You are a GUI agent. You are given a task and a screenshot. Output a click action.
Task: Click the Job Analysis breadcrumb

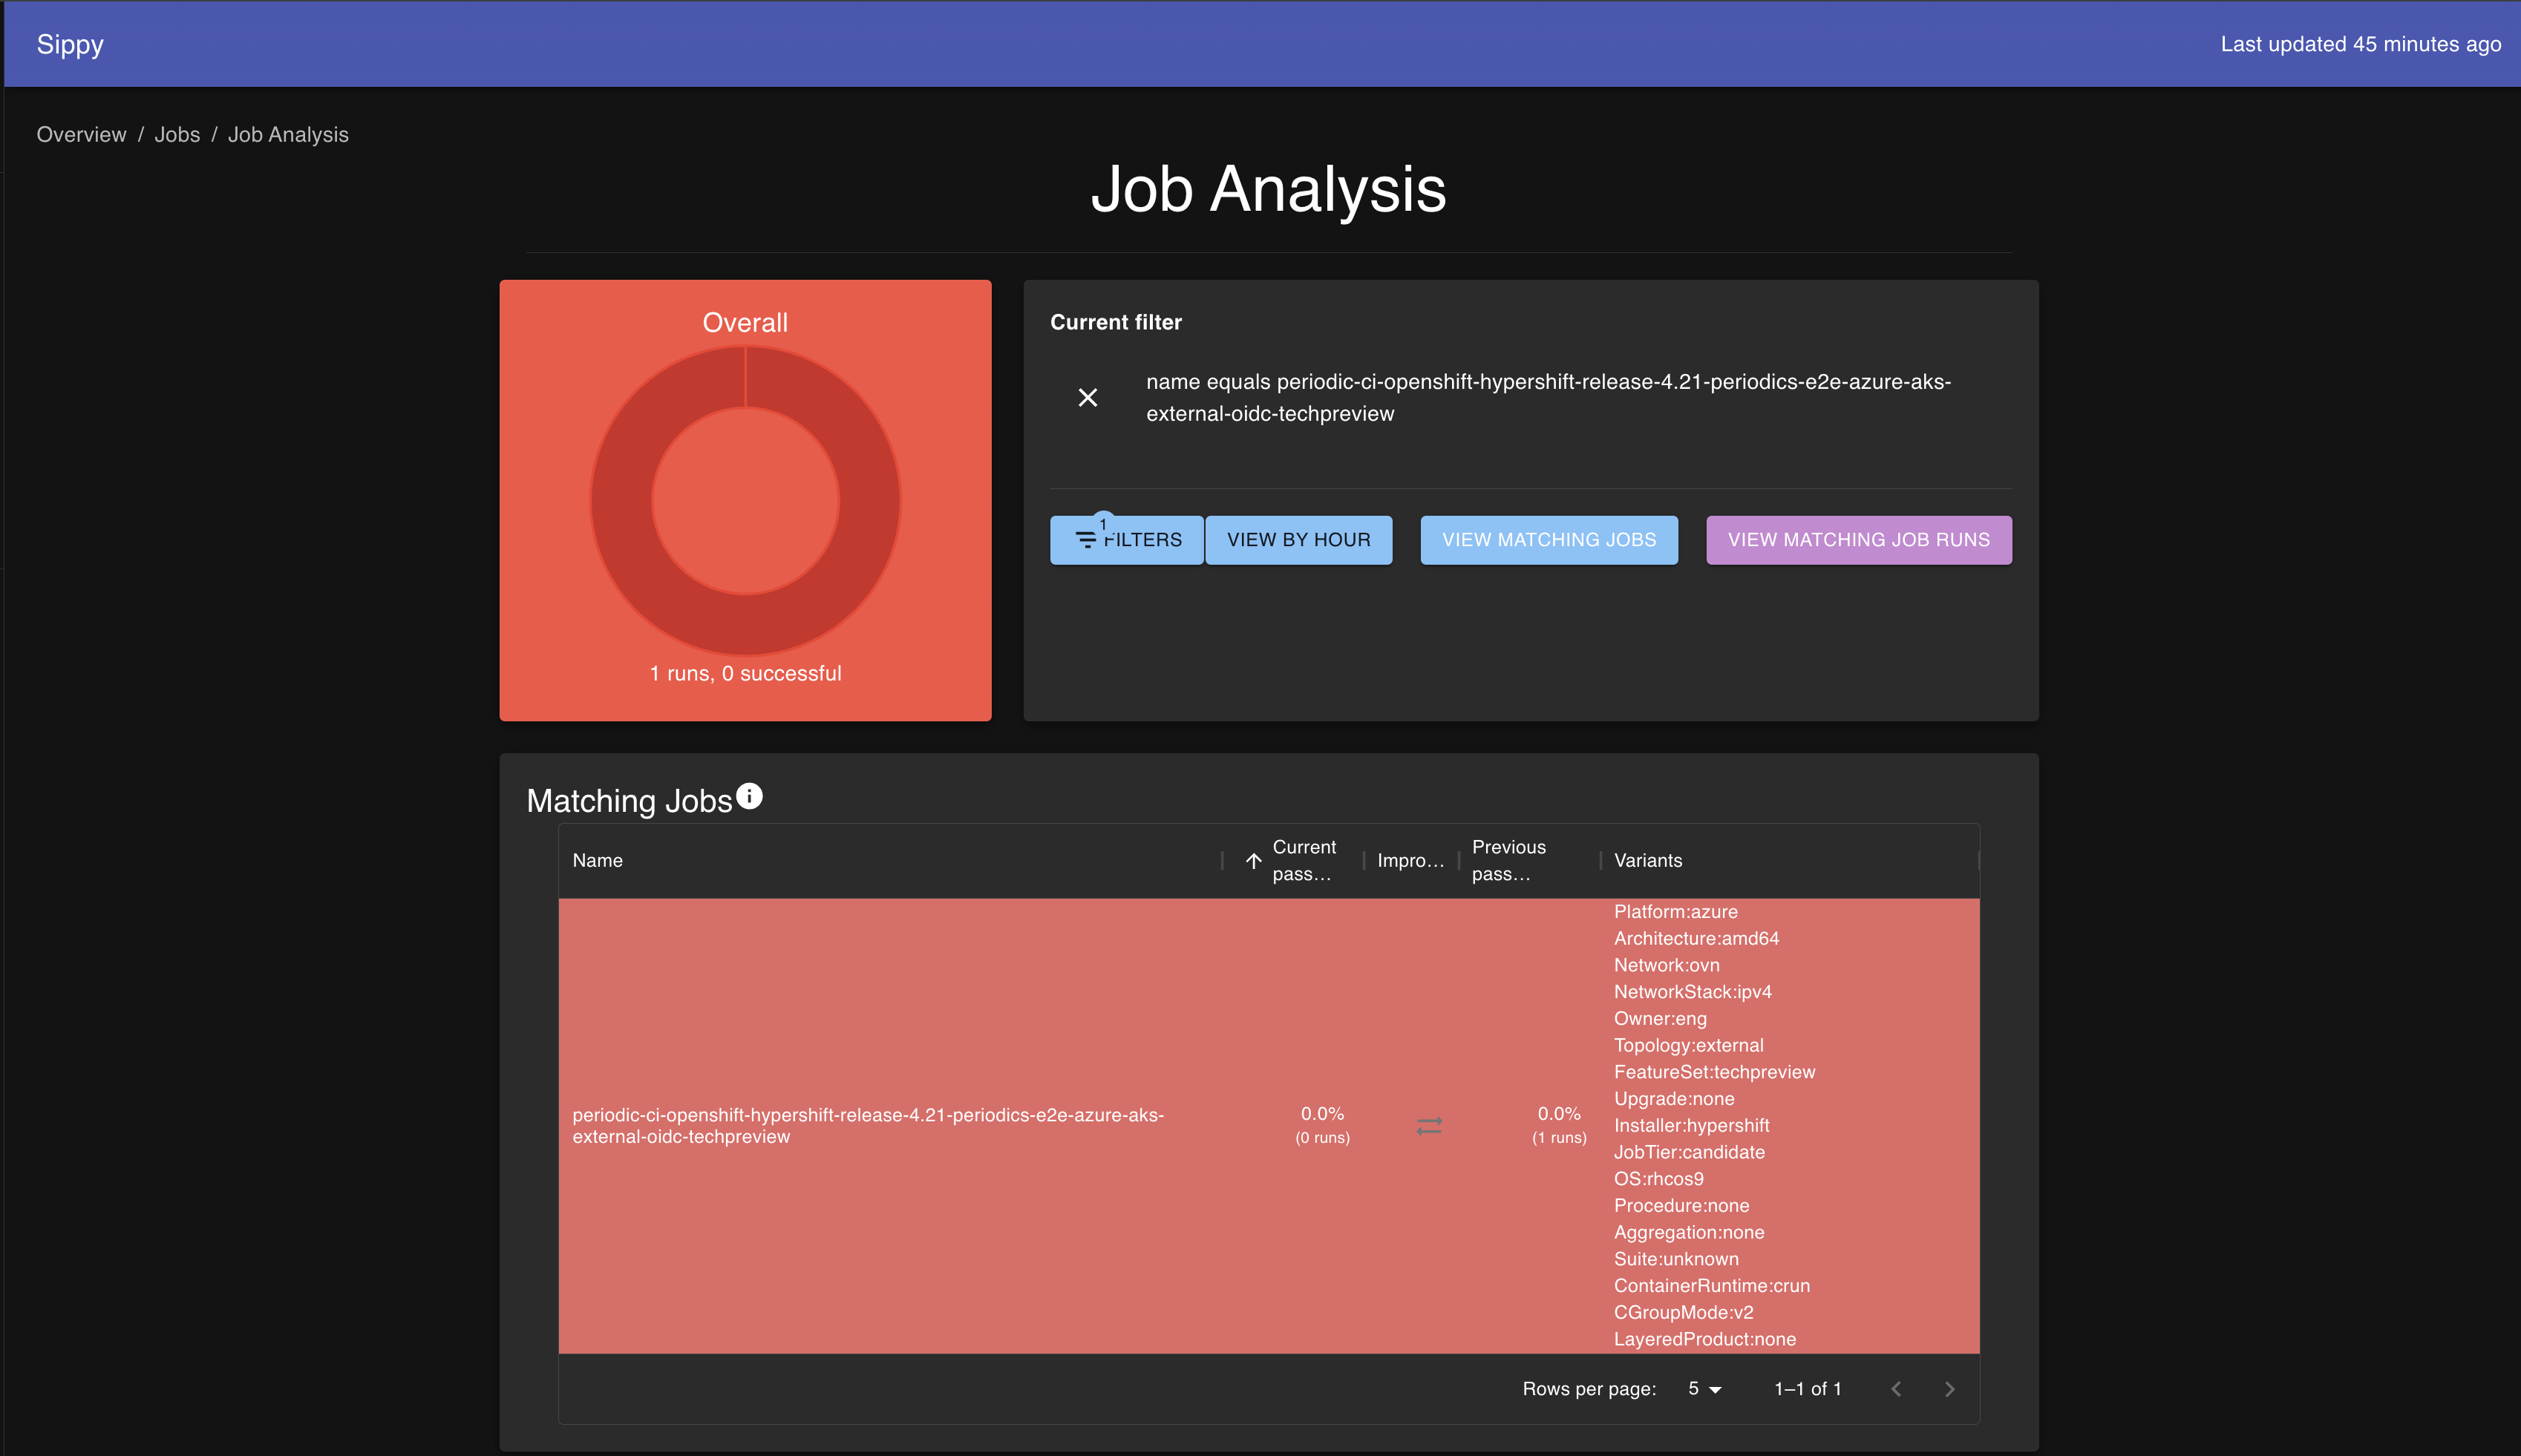288,135
